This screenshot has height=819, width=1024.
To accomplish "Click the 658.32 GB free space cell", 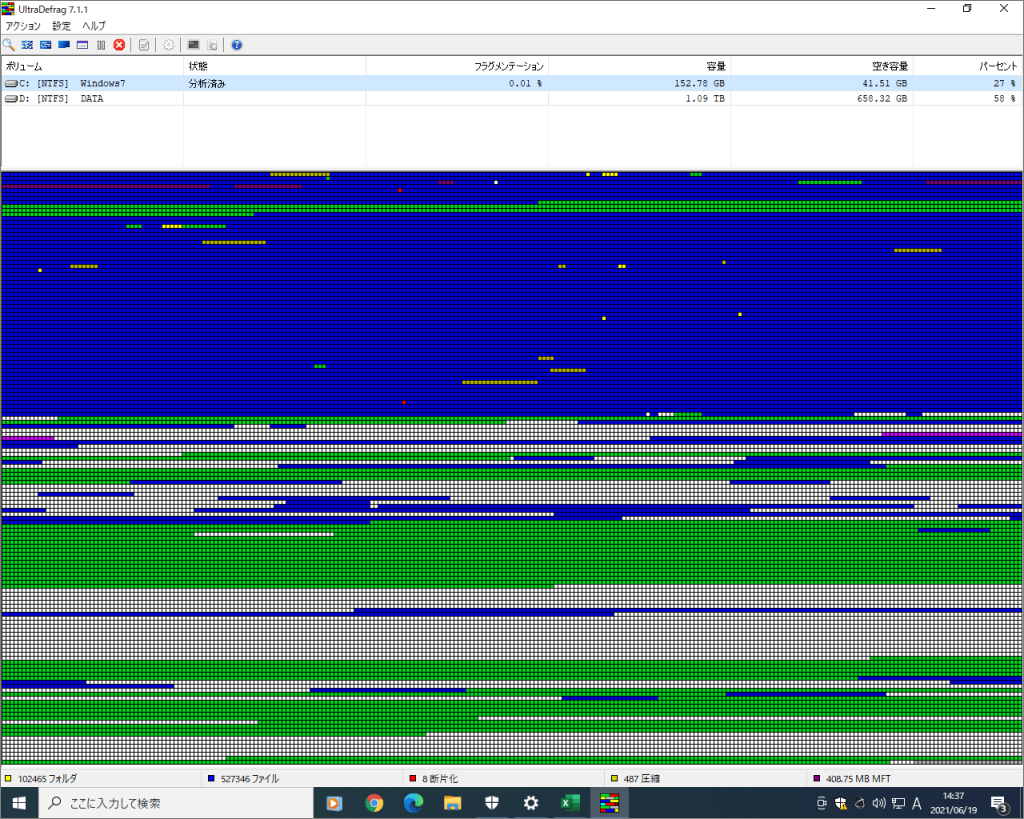I will coord(882,99).
